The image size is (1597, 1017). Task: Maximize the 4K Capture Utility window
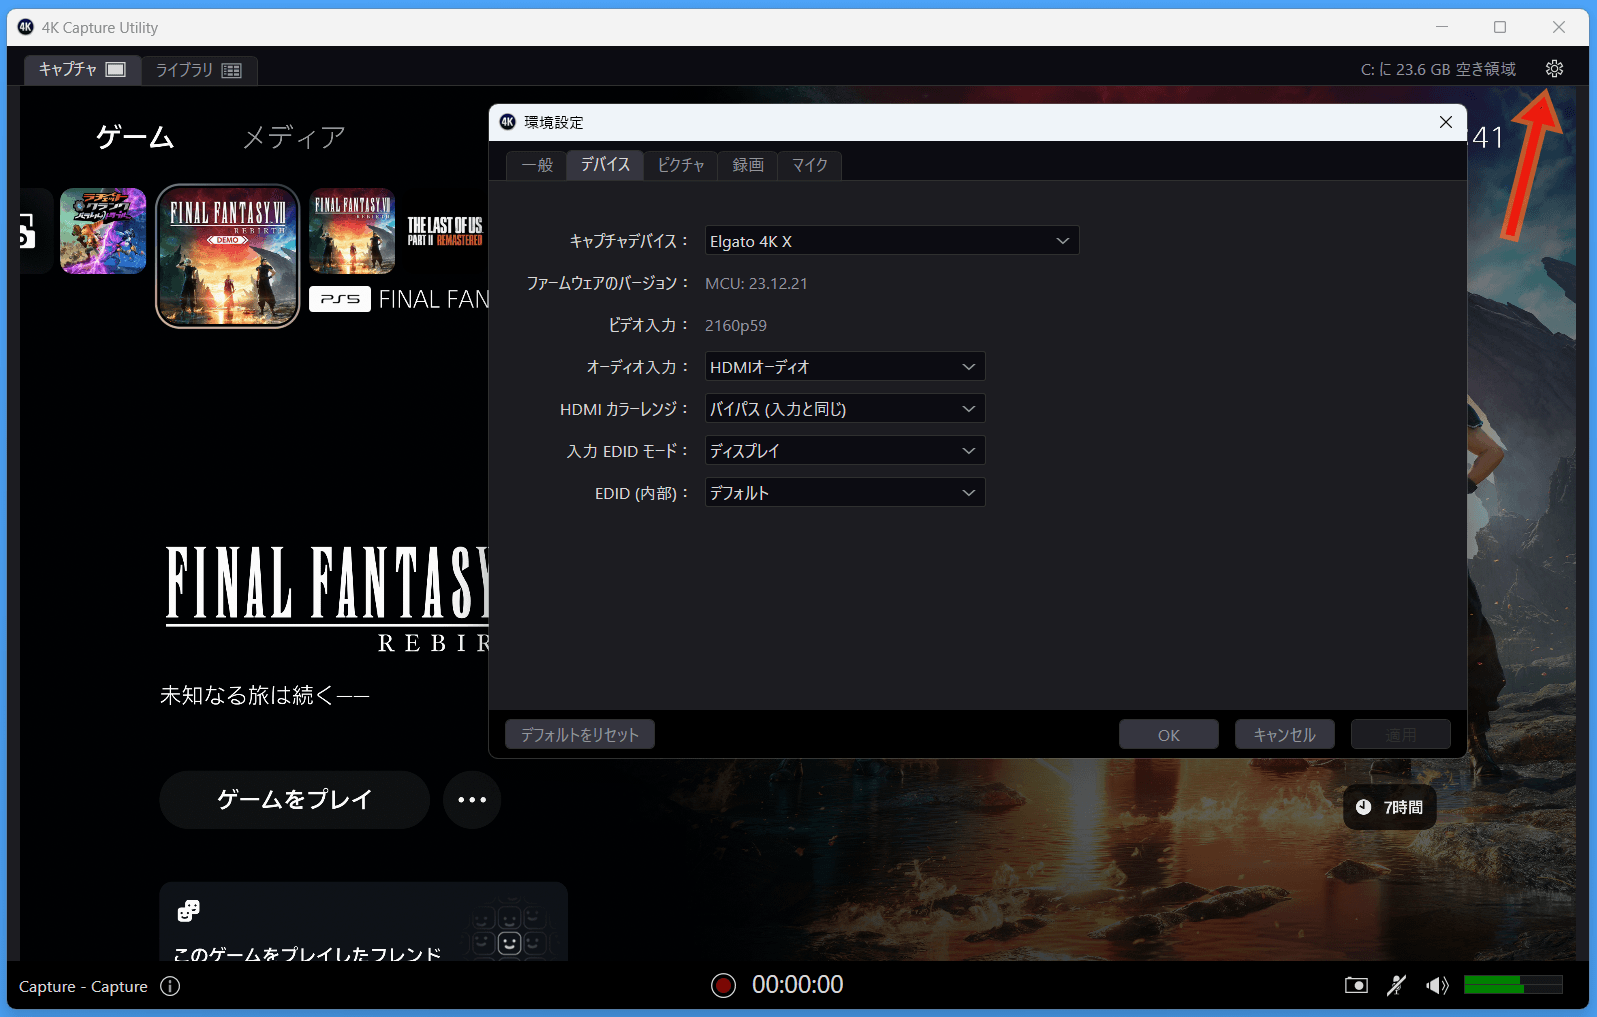coord(1500,27)
